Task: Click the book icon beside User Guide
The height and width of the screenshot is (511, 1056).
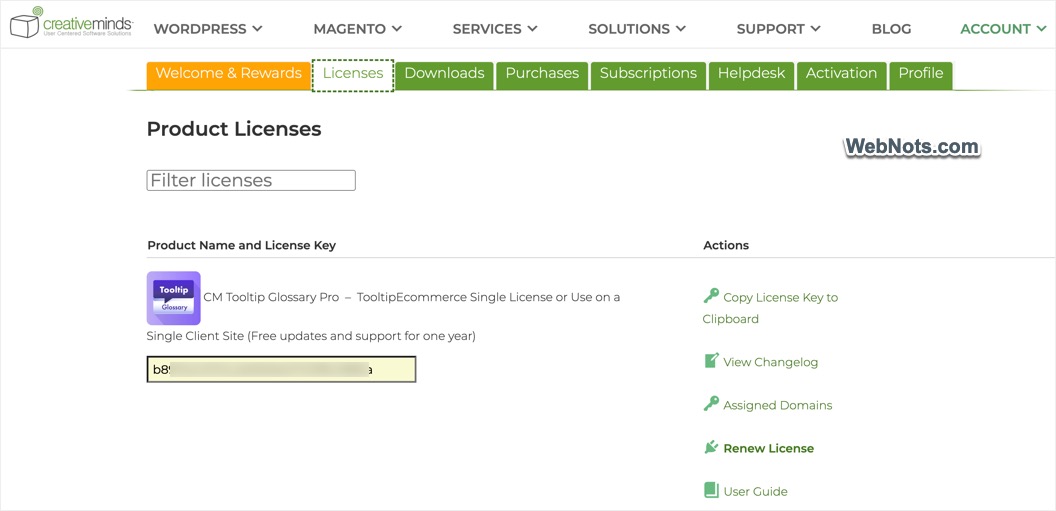Action: coord(711,490)
